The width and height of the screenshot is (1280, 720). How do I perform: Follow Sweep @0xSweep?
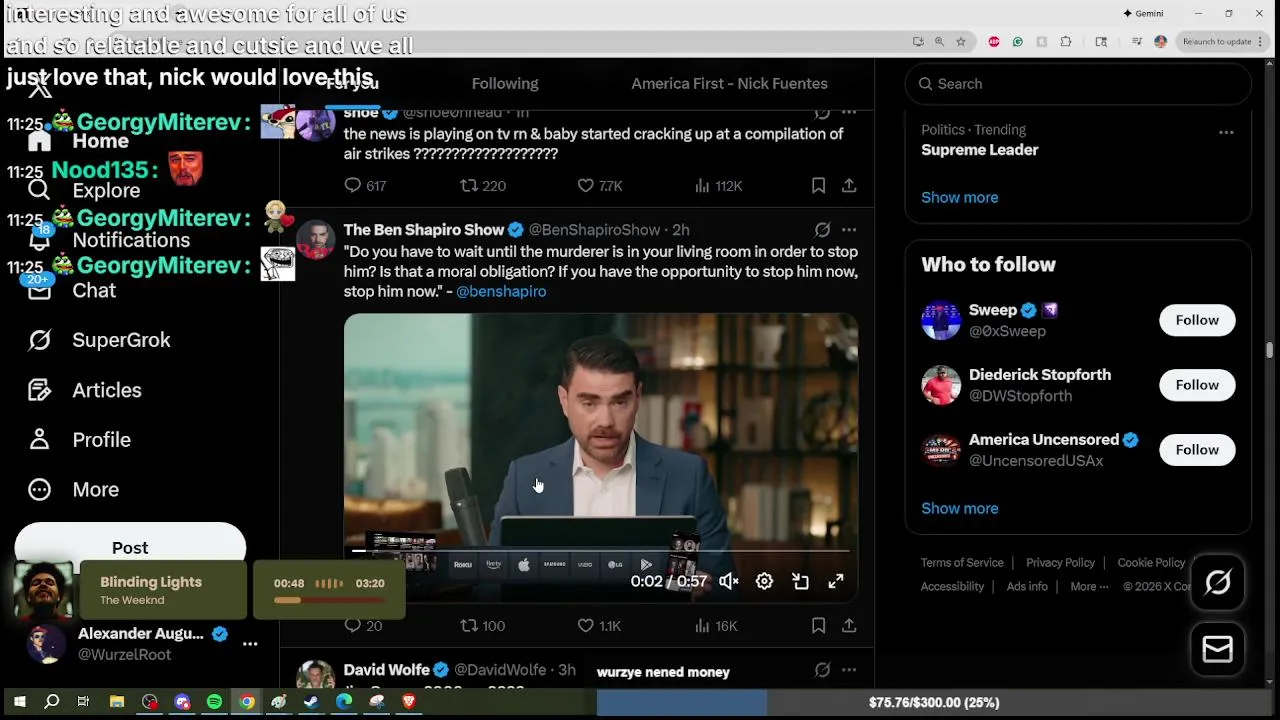1197,320
